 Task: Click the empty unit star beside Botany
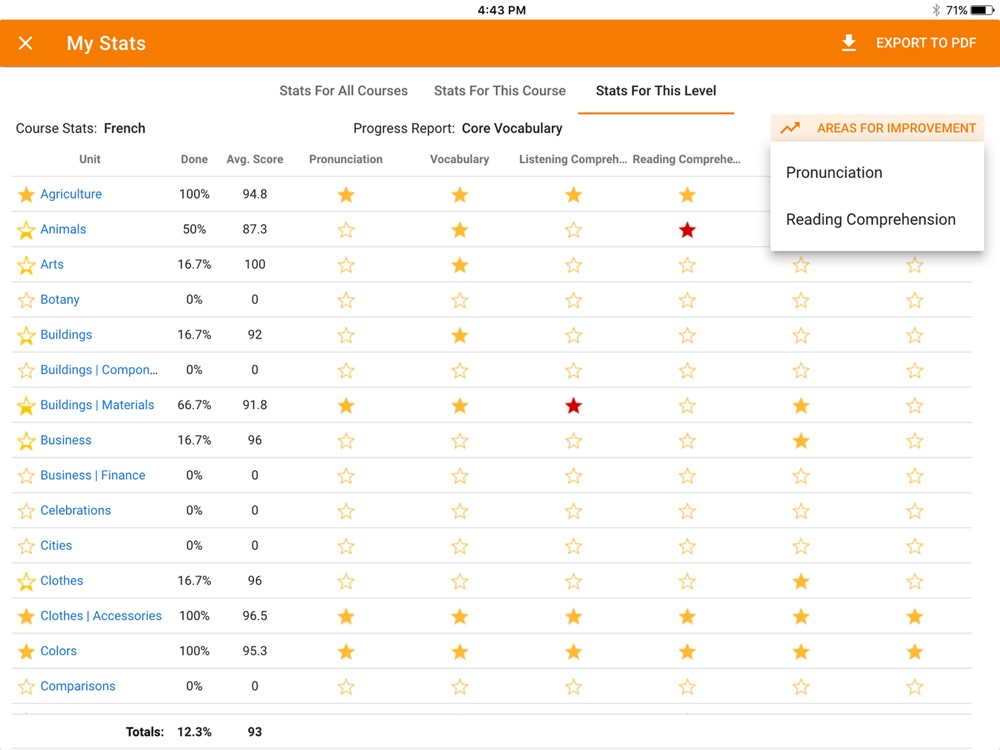(26, 300)
